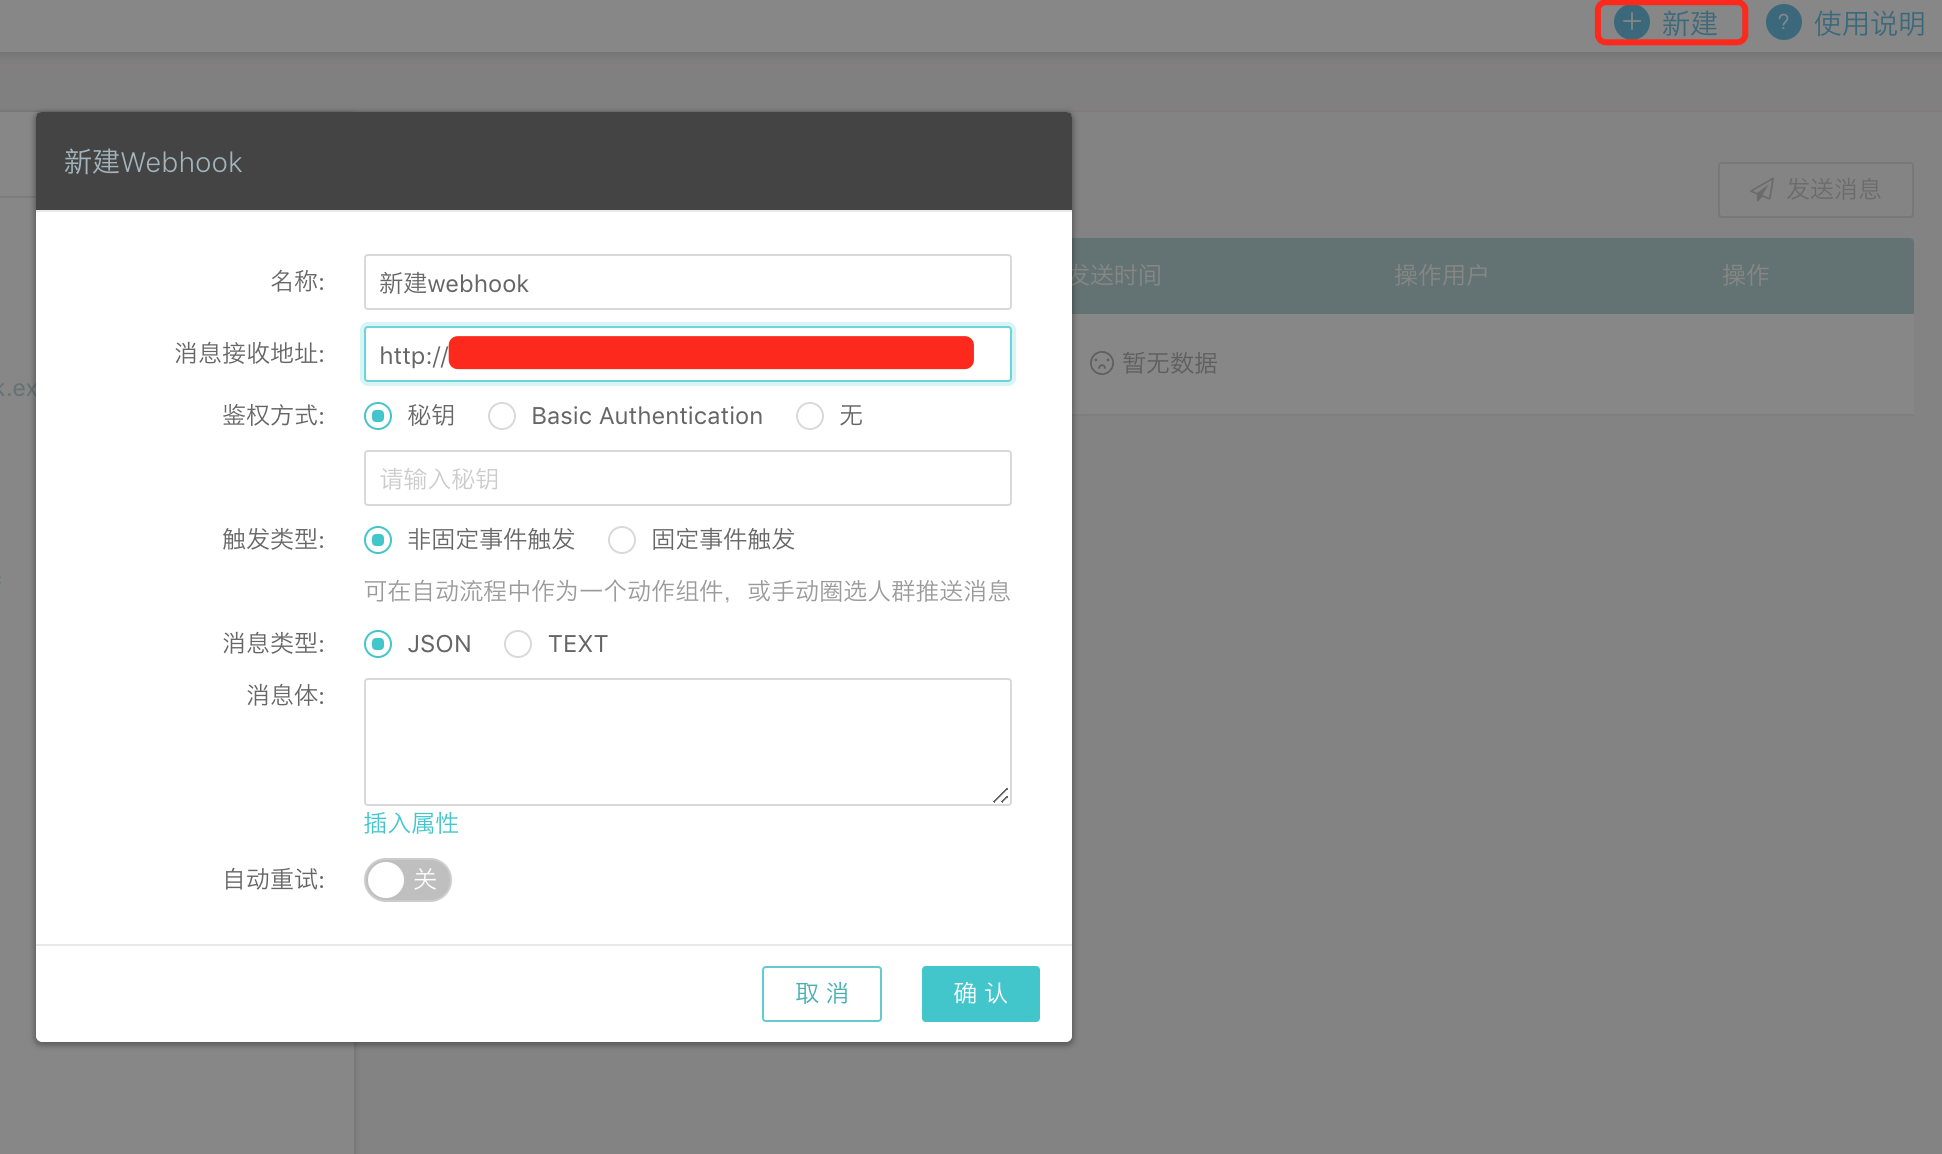Choose 非固定事件触发 trigger type
The width and height of the screenshot is (1942, 1154).
coord(378,540)
